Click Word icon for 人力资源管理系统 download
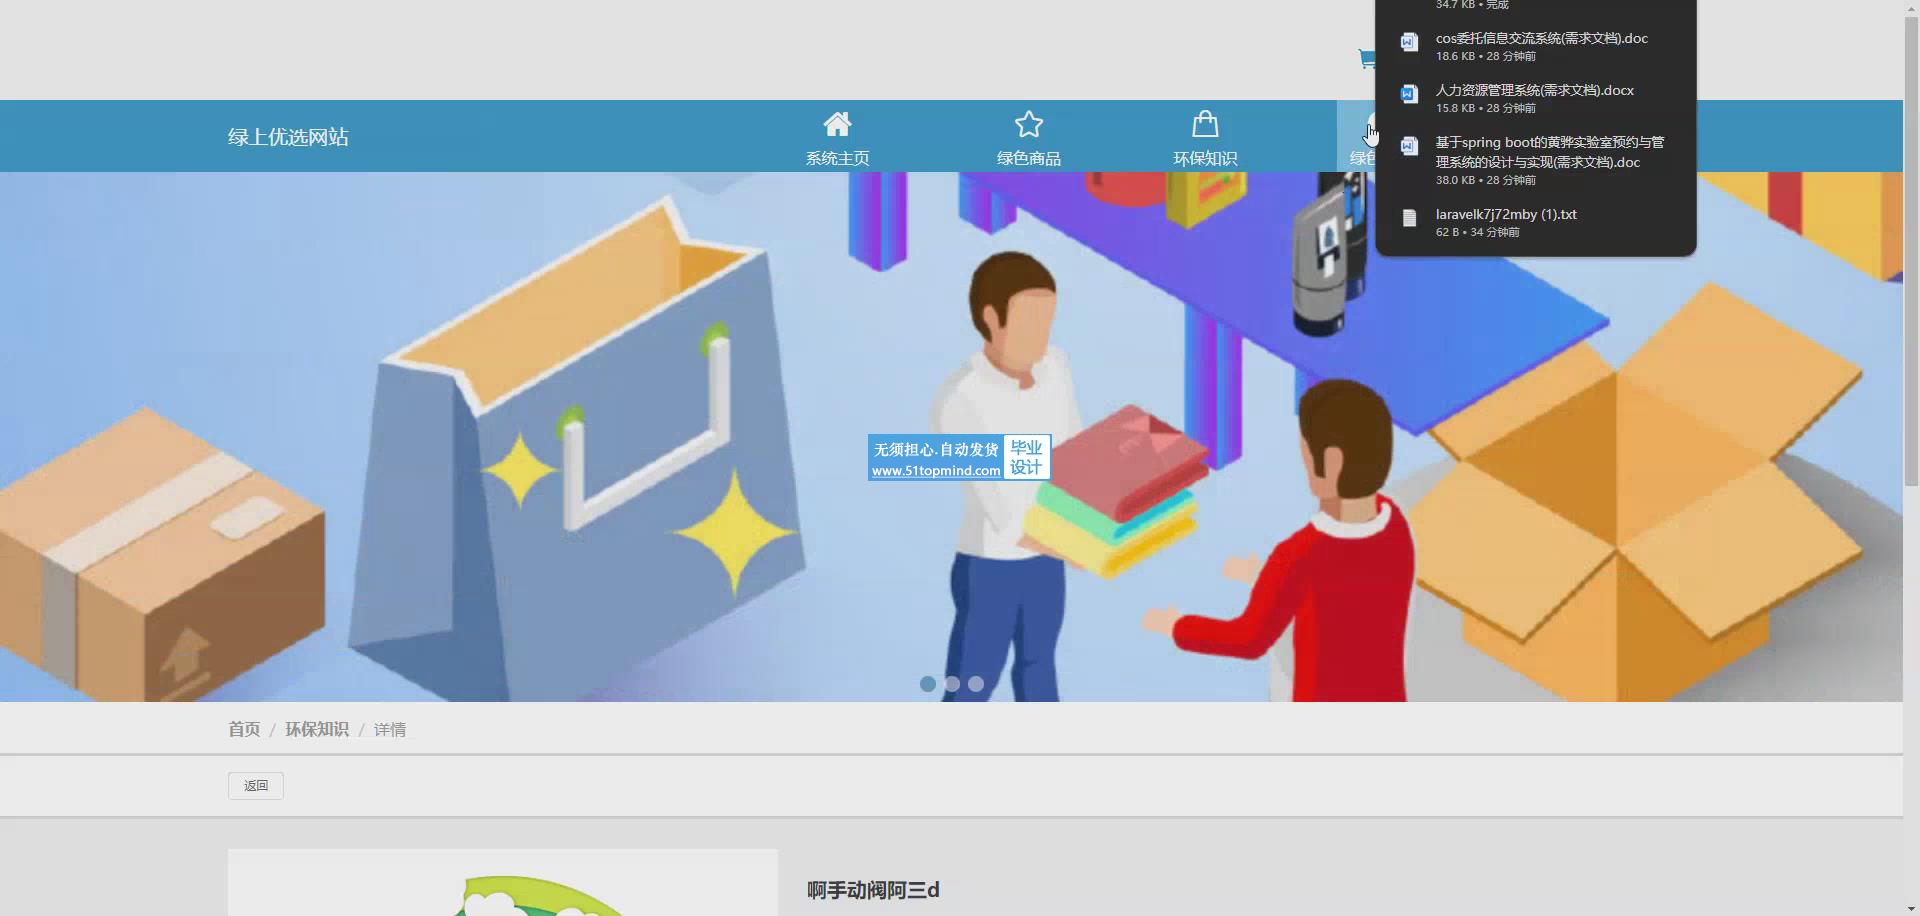The height and width of the screenshot is (916, 1920). [x=1409, y=94]
